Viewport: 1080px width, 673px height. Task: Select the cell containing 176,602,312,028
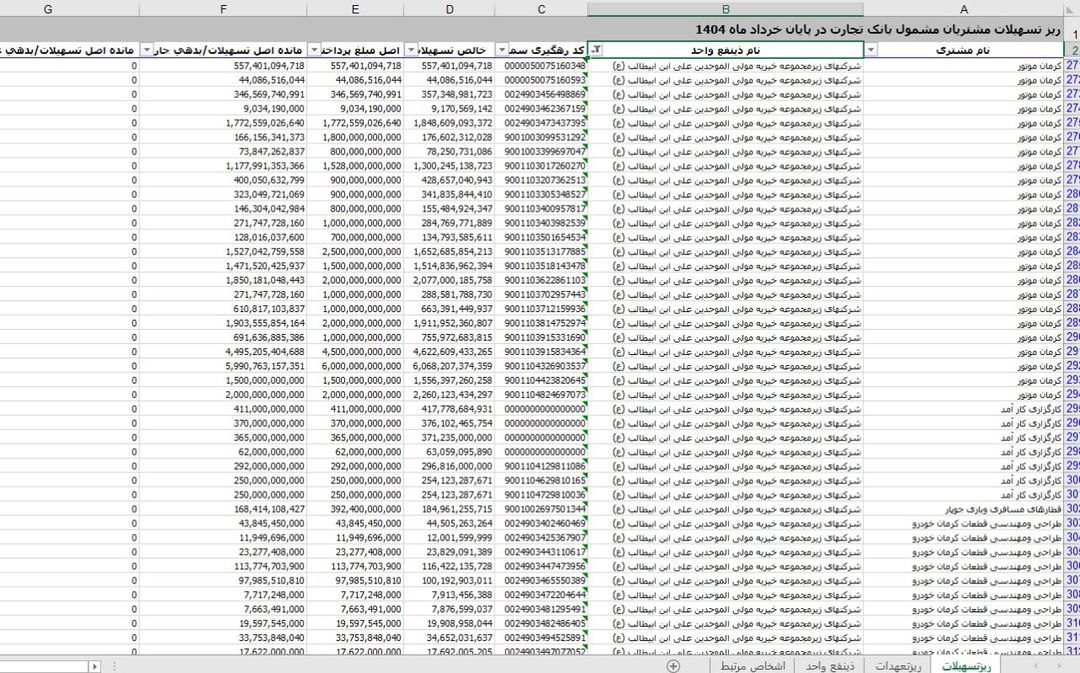450,137
